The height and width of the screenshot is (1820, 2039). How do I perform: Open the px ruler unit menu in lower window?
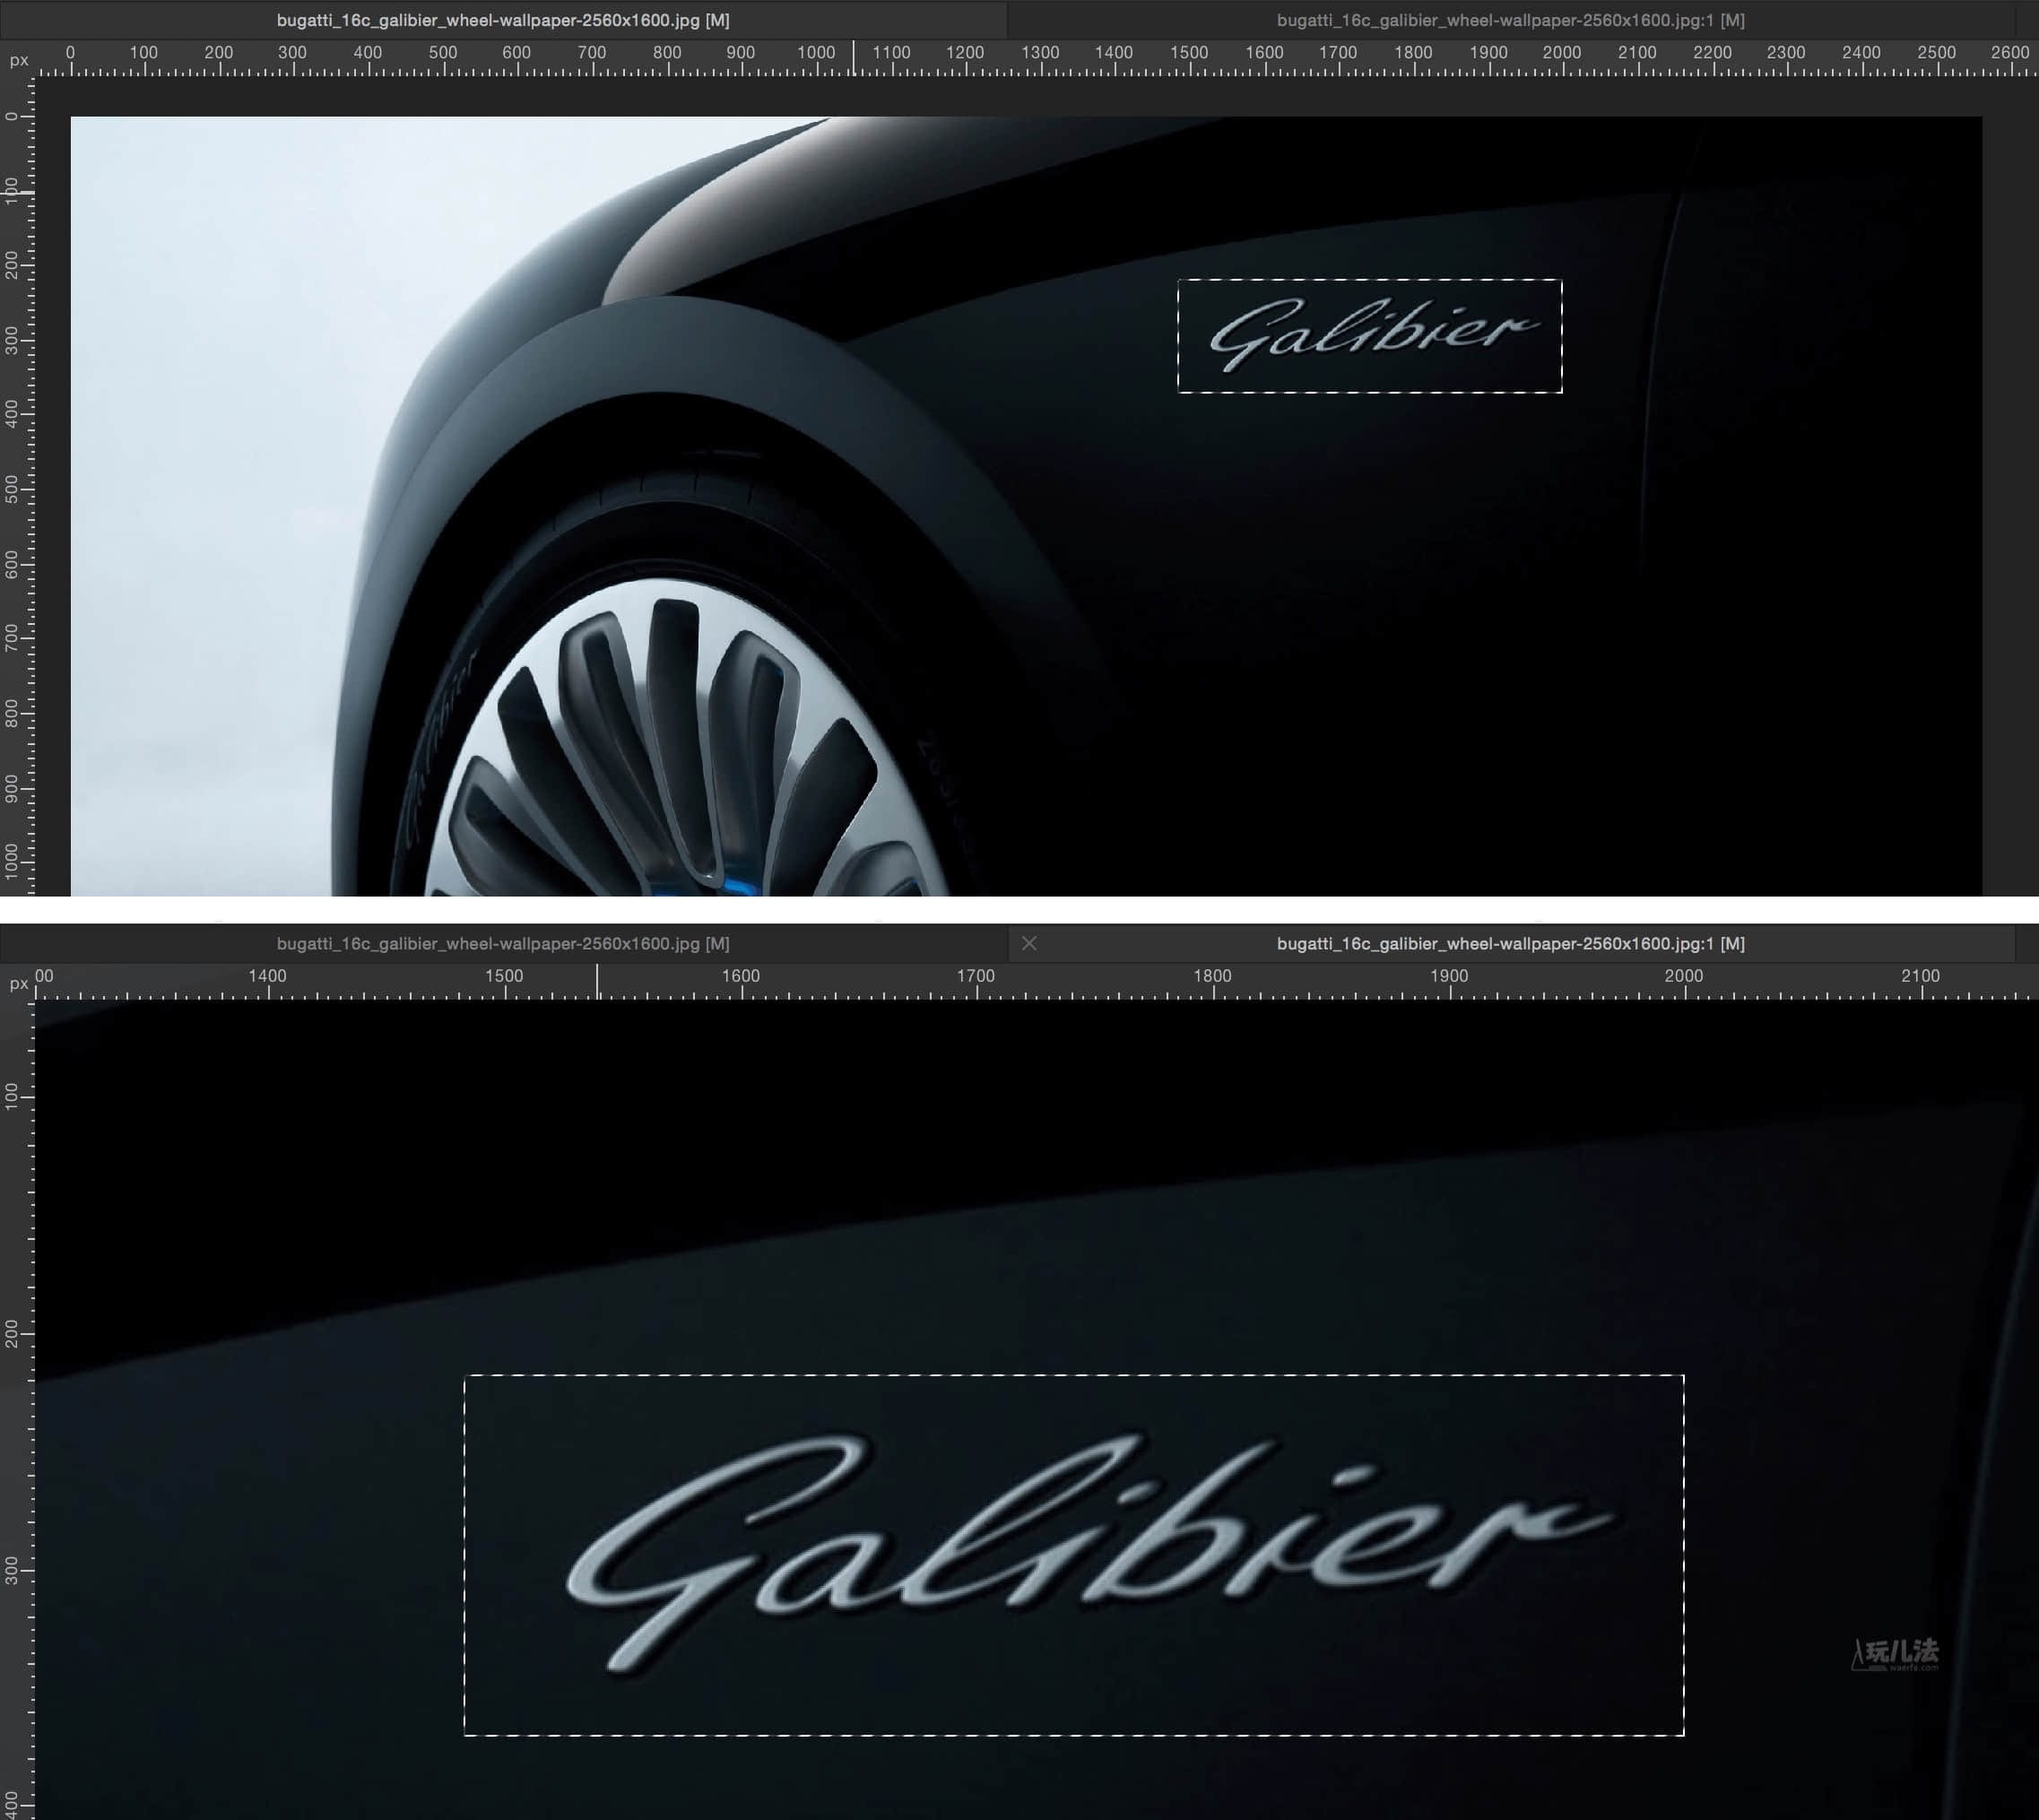tap(18, 983)
